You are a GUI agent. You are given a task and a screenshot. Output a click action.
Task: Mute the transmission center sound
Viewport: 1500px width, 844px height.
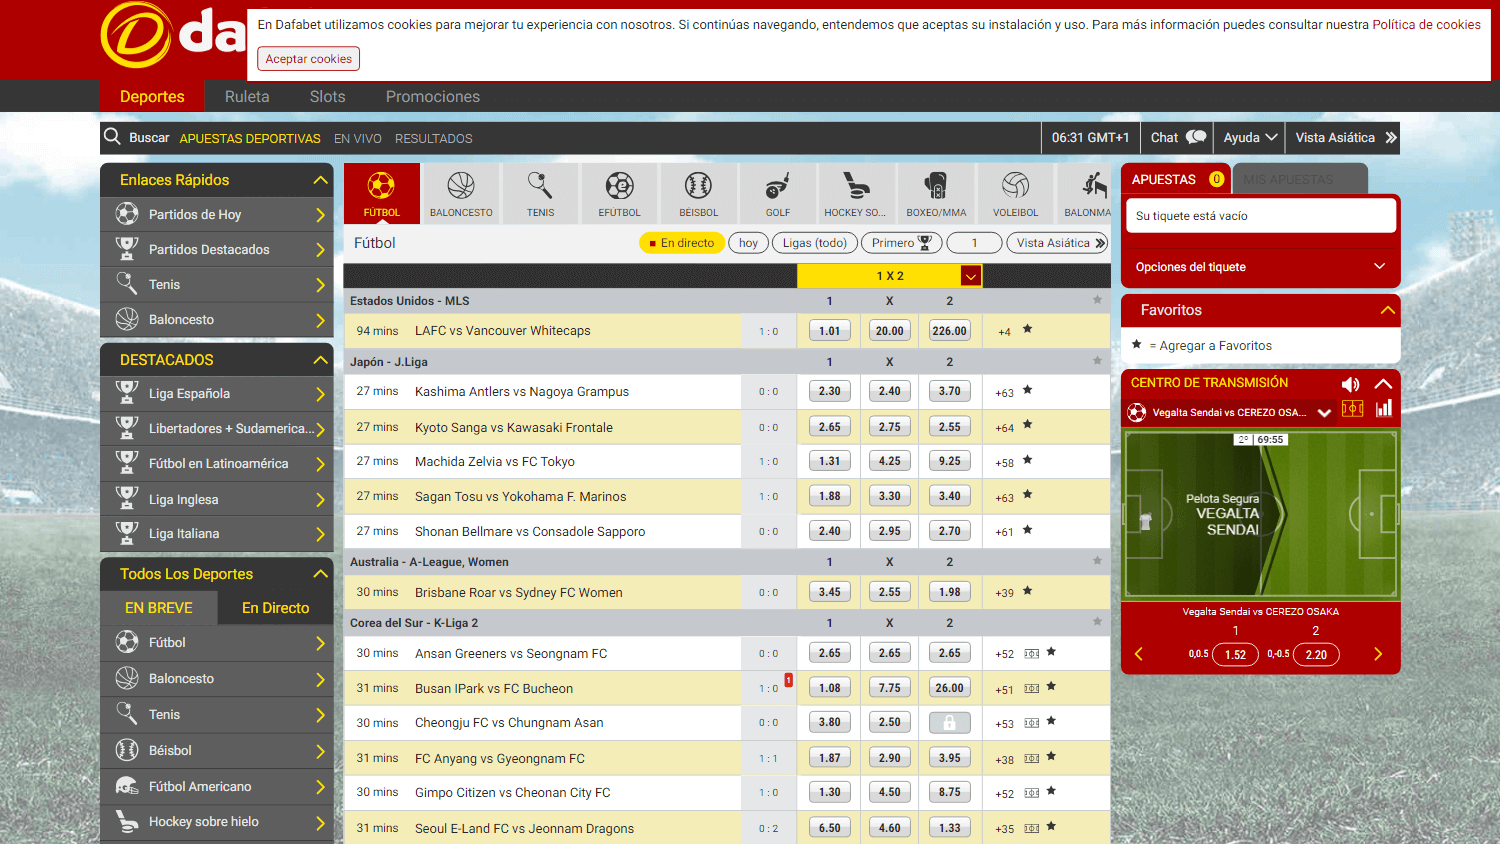point(1351,384)
